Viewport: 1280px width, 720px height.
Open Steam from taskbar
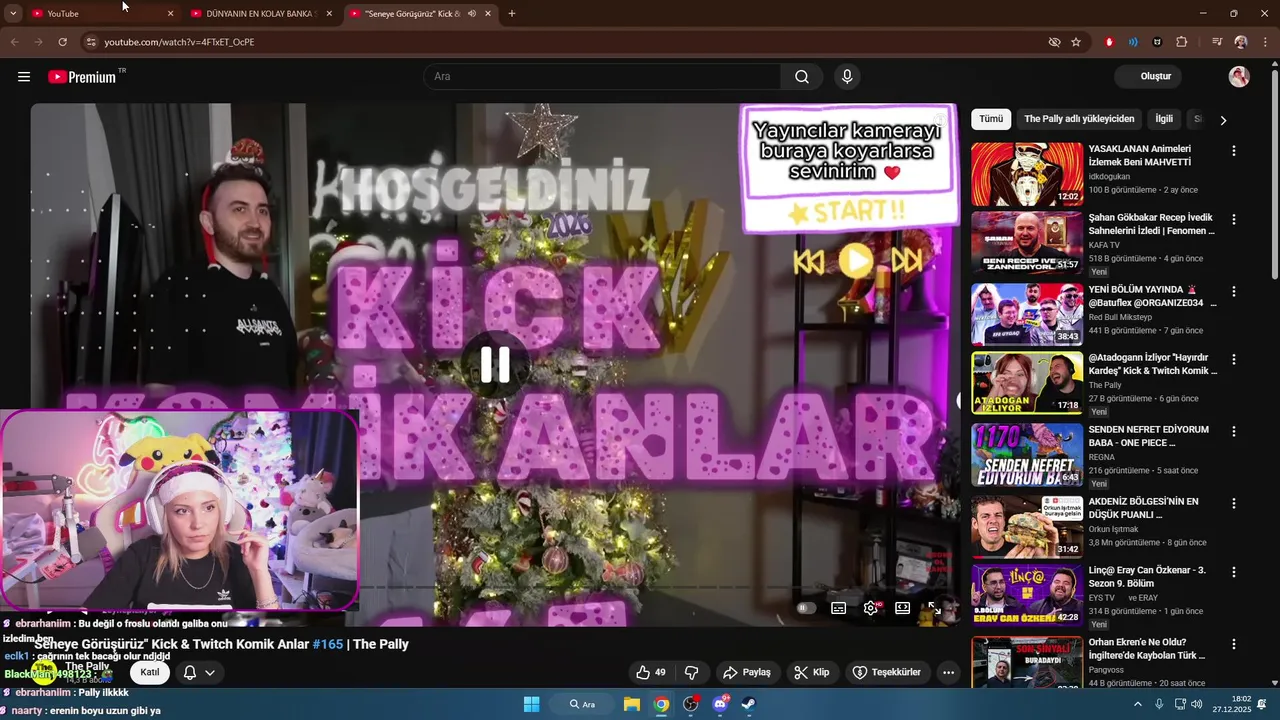[x=748, y=704]
